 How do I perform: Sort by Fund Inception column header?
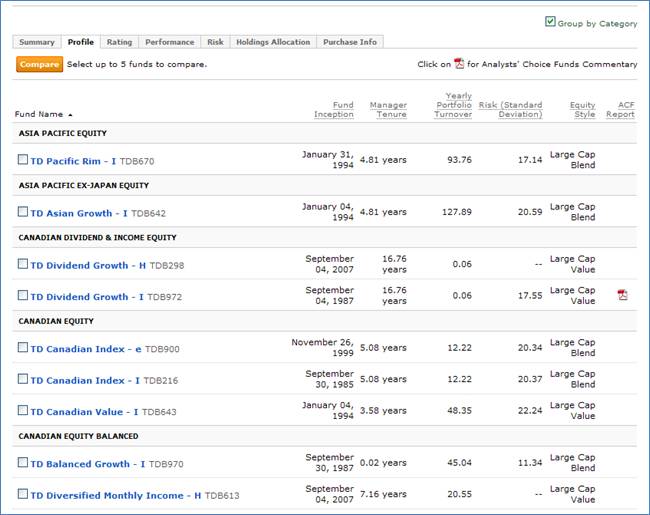(334, 109)
